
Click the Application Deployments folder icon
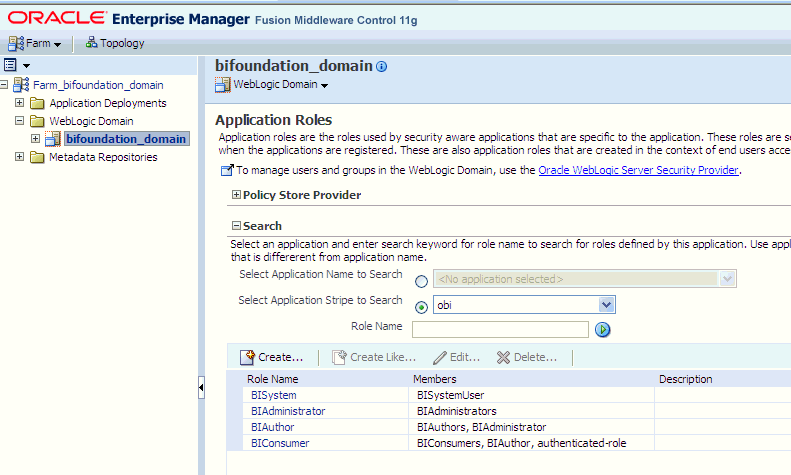tap(37, 103)
